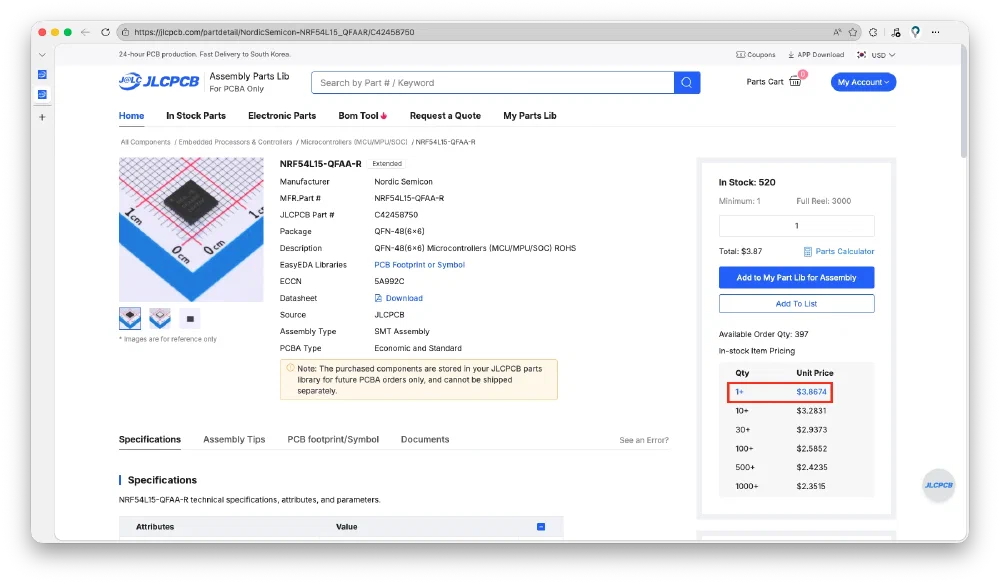This screenshot has height=584, width=1000.
Task: Switch to the Specifications tab
Action: point(150,439)
